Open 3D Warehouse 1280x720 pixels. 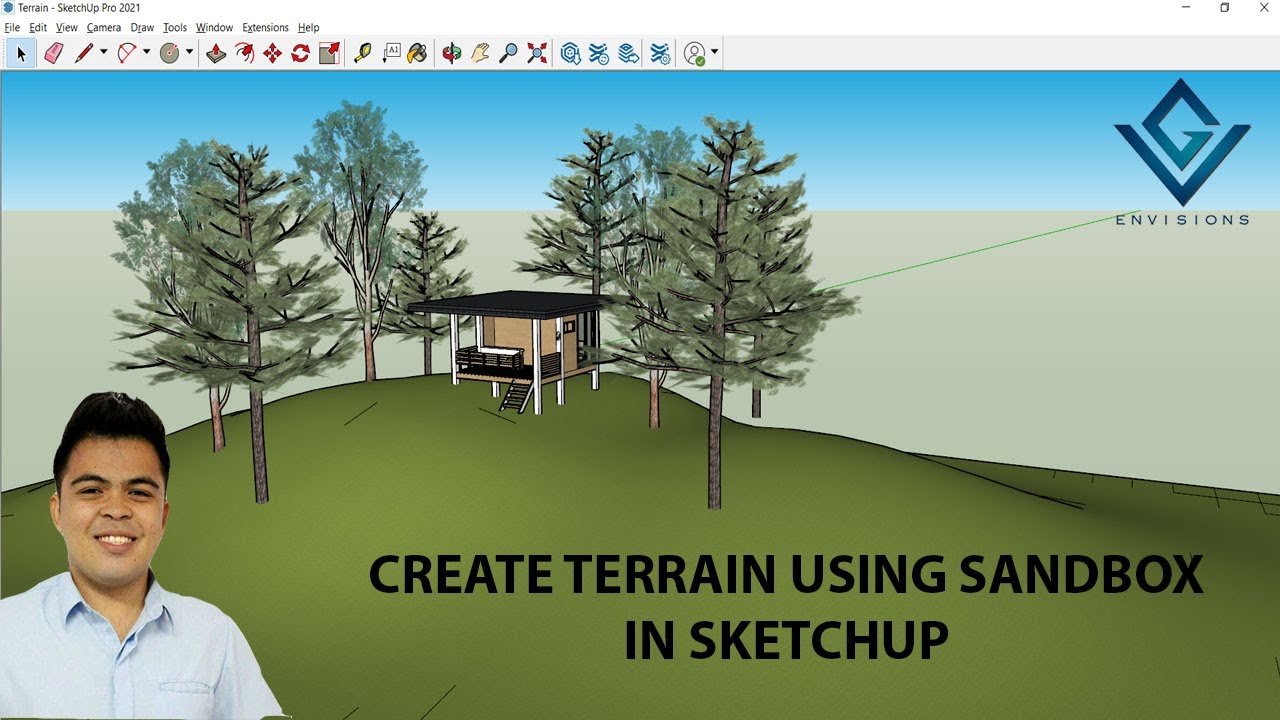coord(571,53)
